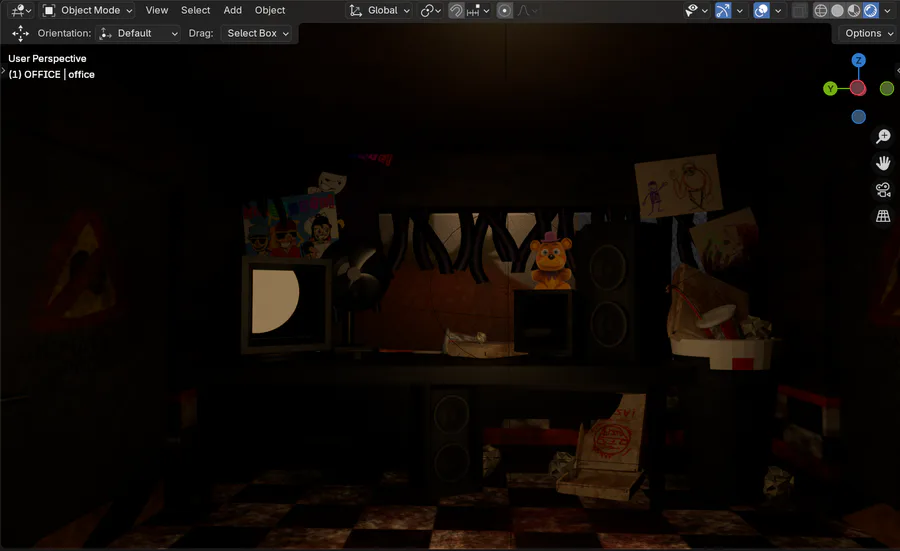This screenshot has height=551, width=900.
Task: Click the Move tool icon in tool settings
Action: click(x=21, y=33)
